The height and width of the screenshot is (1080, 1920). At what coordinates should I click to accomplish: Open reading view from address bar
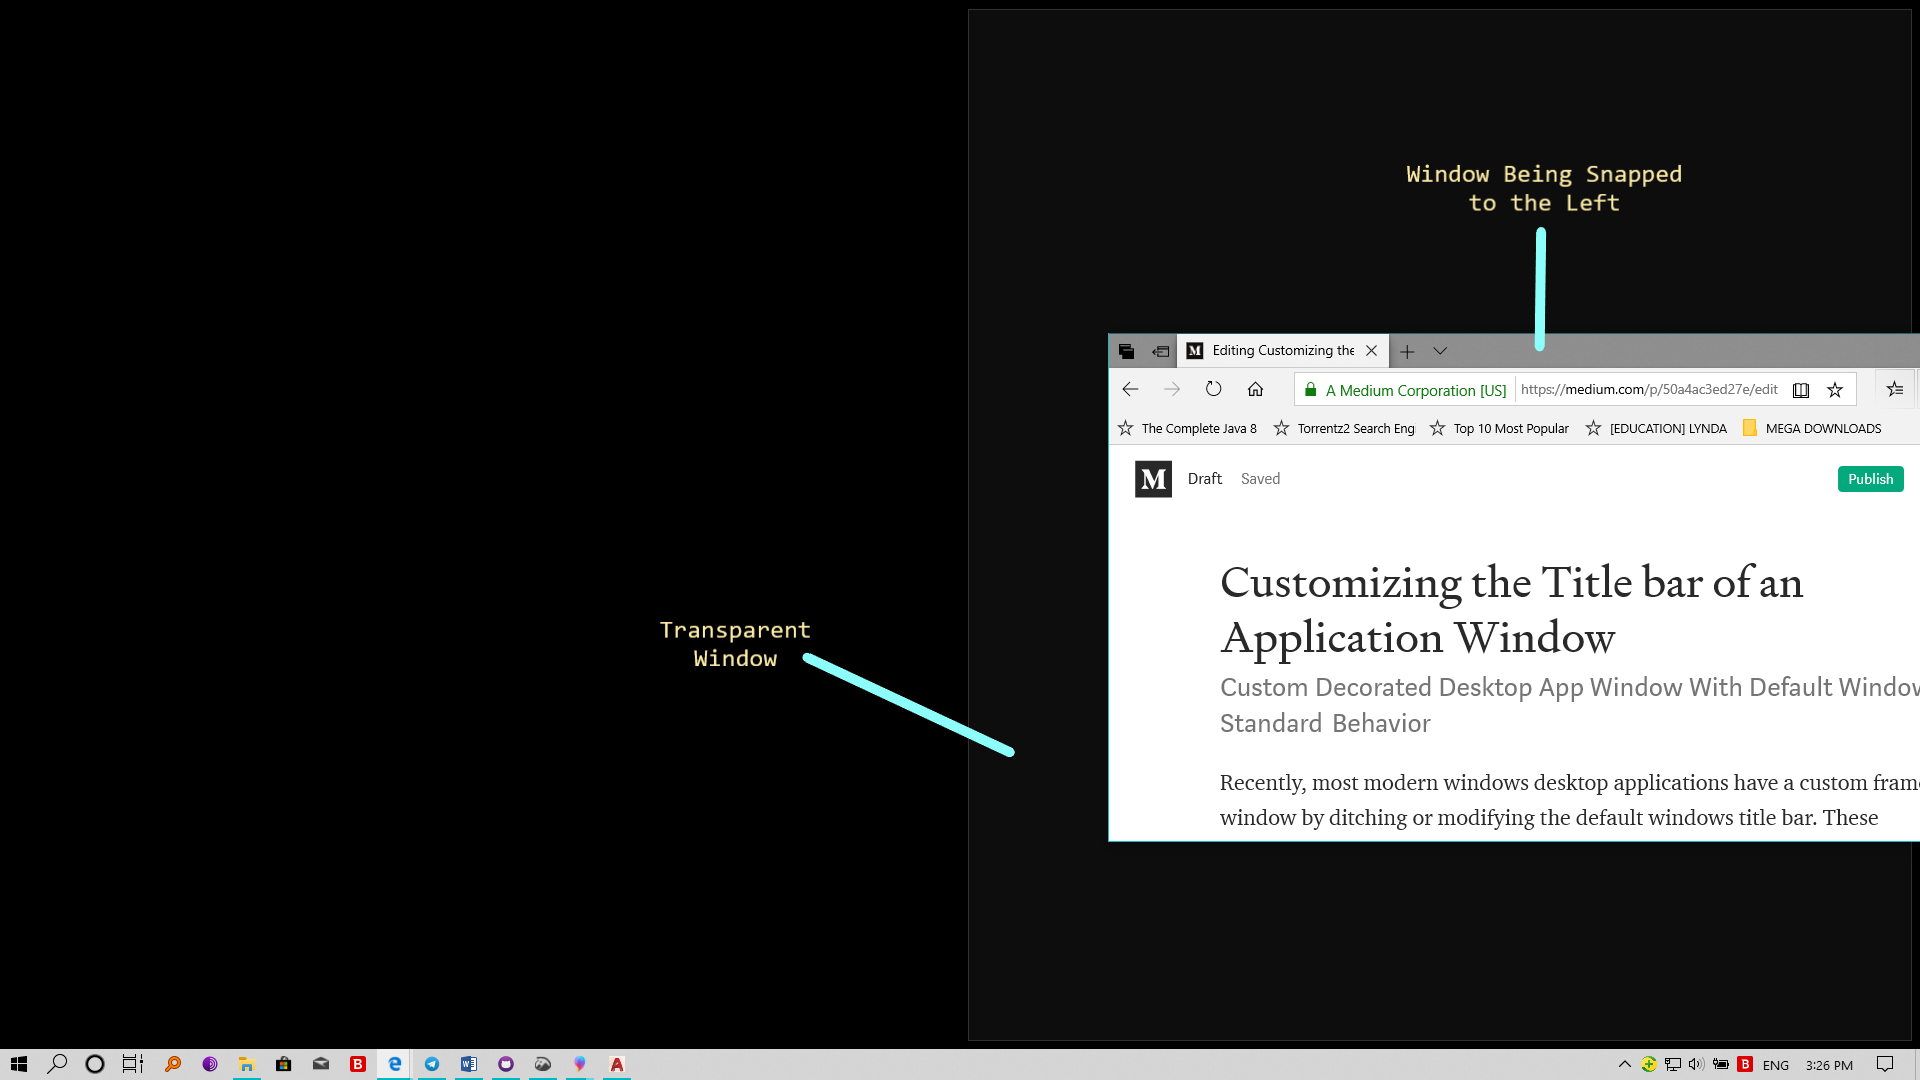(1800, 390)
